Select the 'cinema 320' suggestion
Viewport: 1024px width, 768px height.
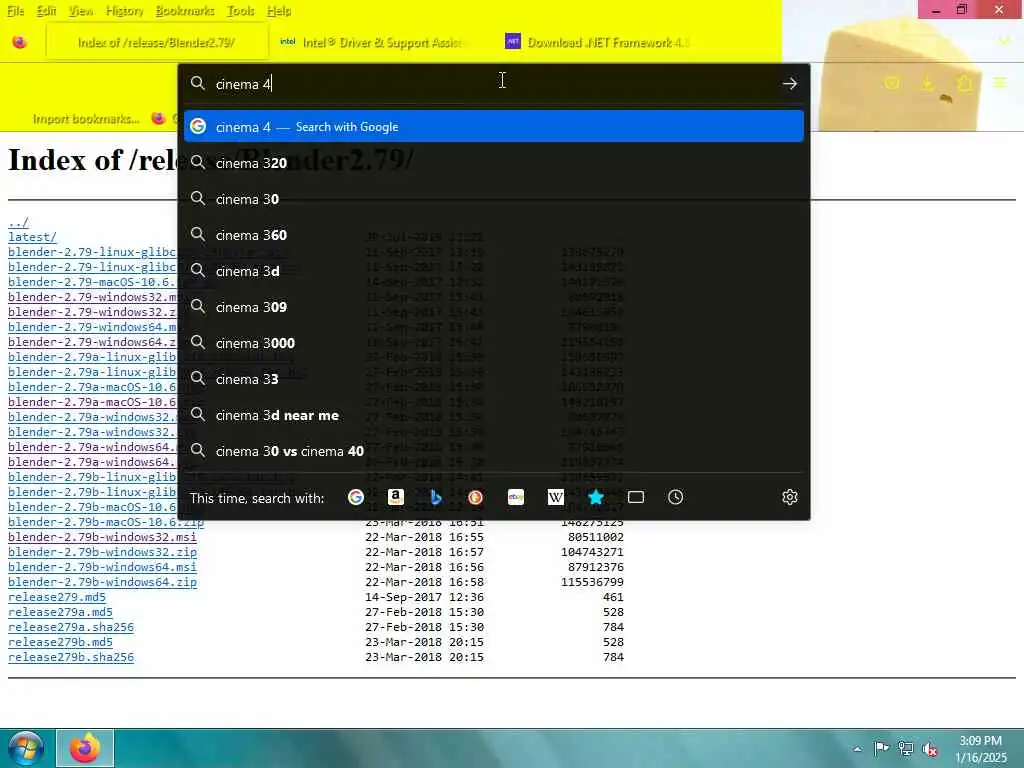coord(494,163)
